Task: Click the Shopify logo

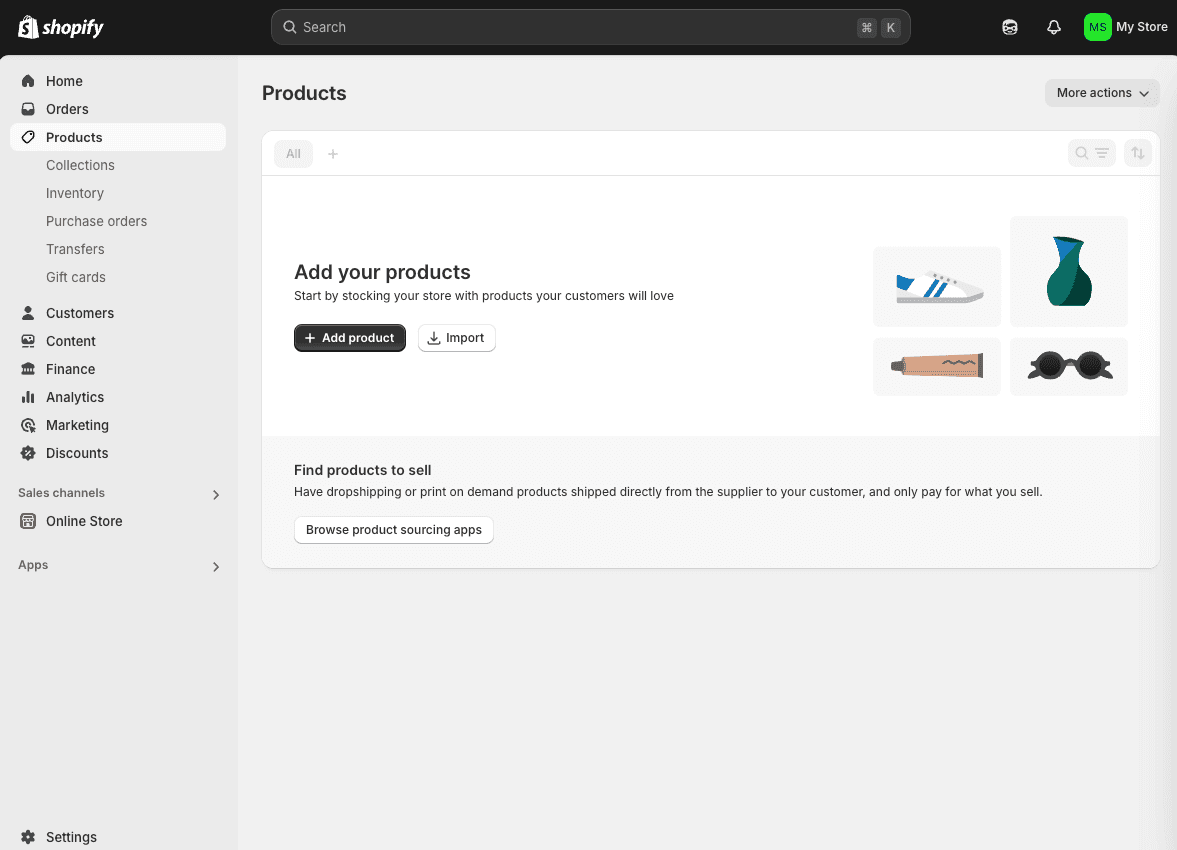Action: [61, 27]
